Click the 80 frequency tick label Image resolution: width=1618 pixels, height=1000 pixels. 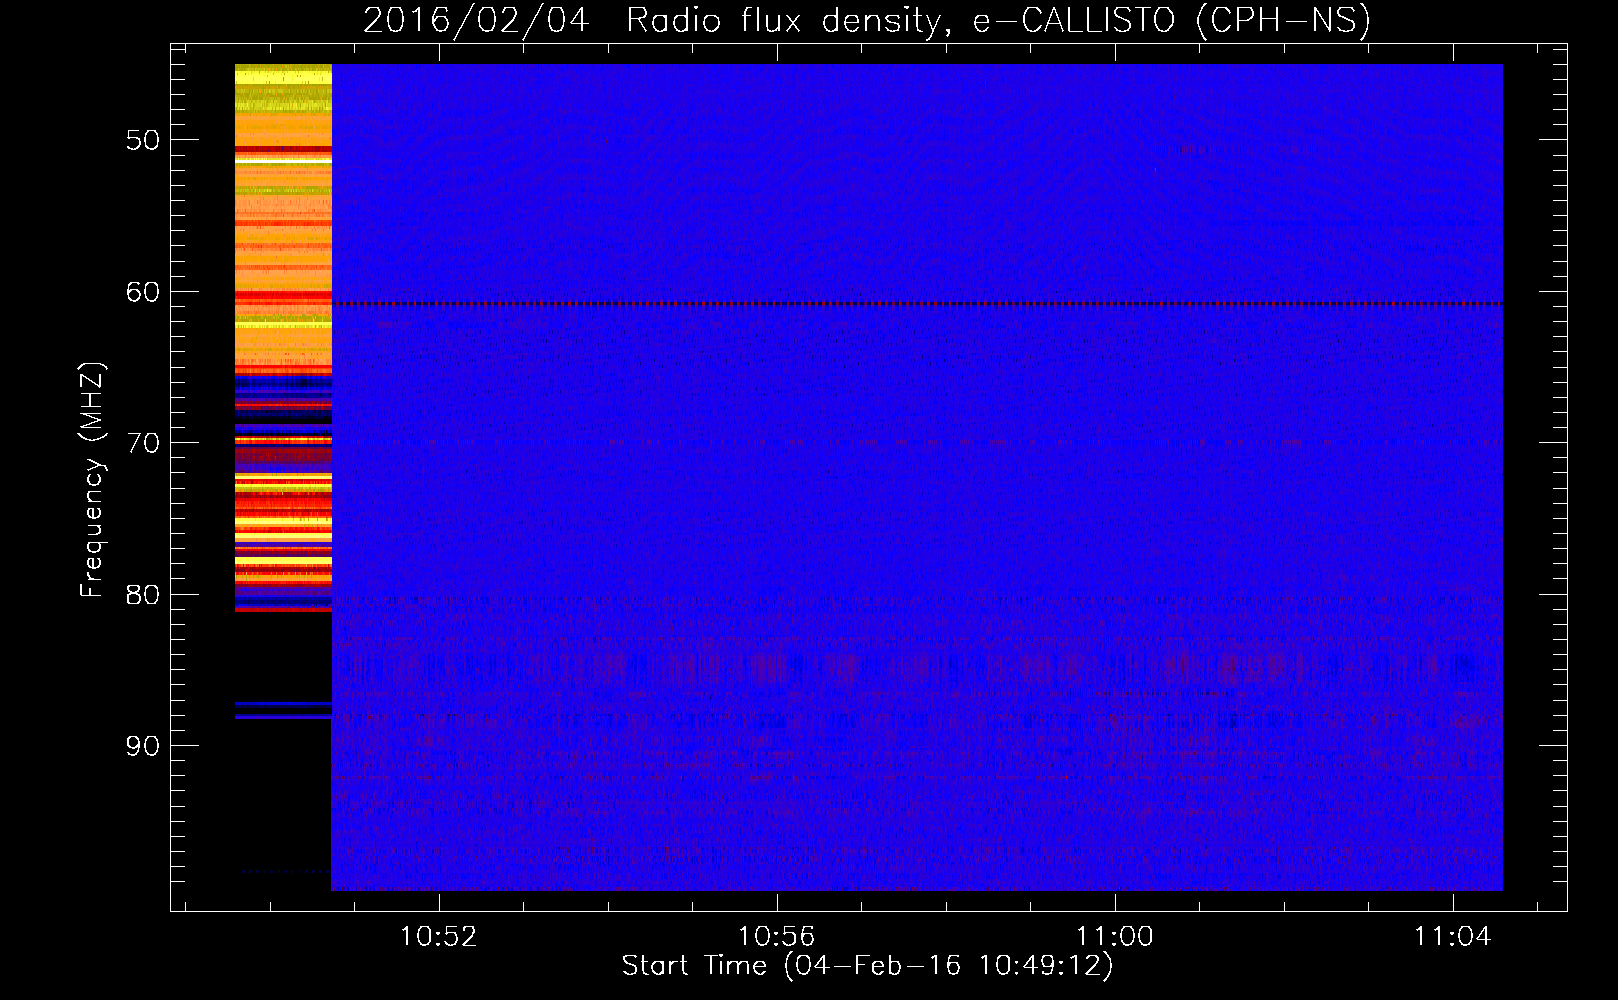tap(143, 595)
